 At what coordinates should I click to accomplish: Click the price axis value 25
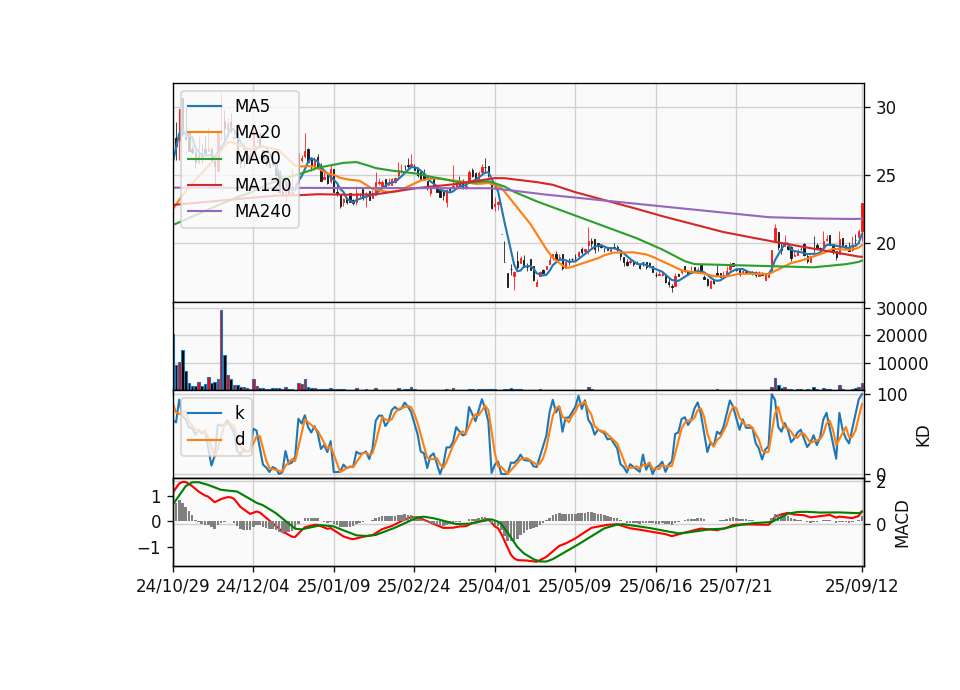click(x=886, y=176)
